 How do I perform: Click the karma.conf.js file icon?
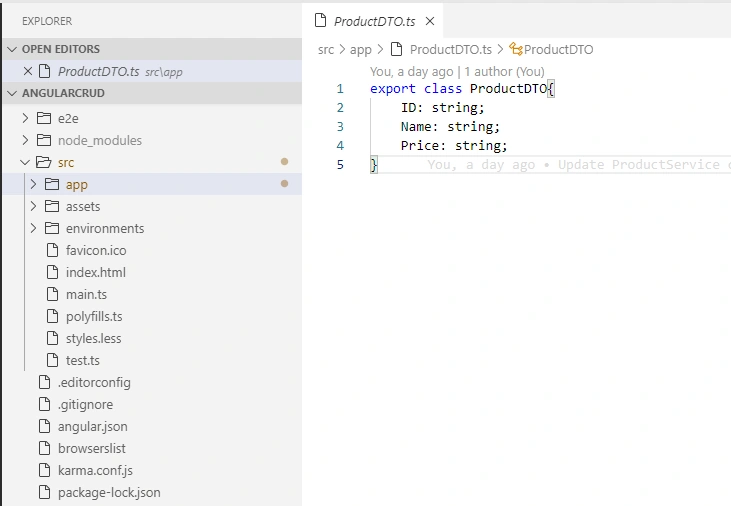[x=44, y=470]
